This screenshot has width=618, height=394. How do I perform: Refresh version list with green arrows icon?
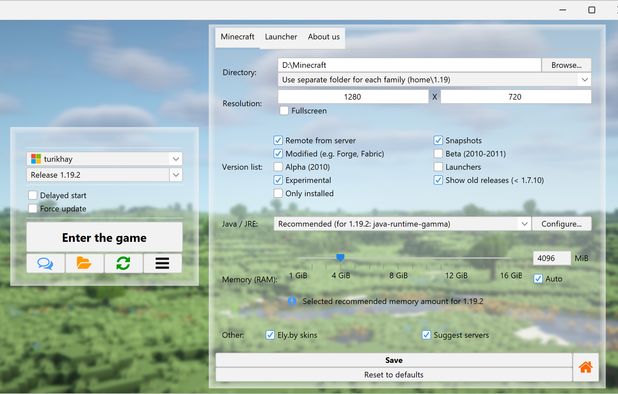point(123,263)
